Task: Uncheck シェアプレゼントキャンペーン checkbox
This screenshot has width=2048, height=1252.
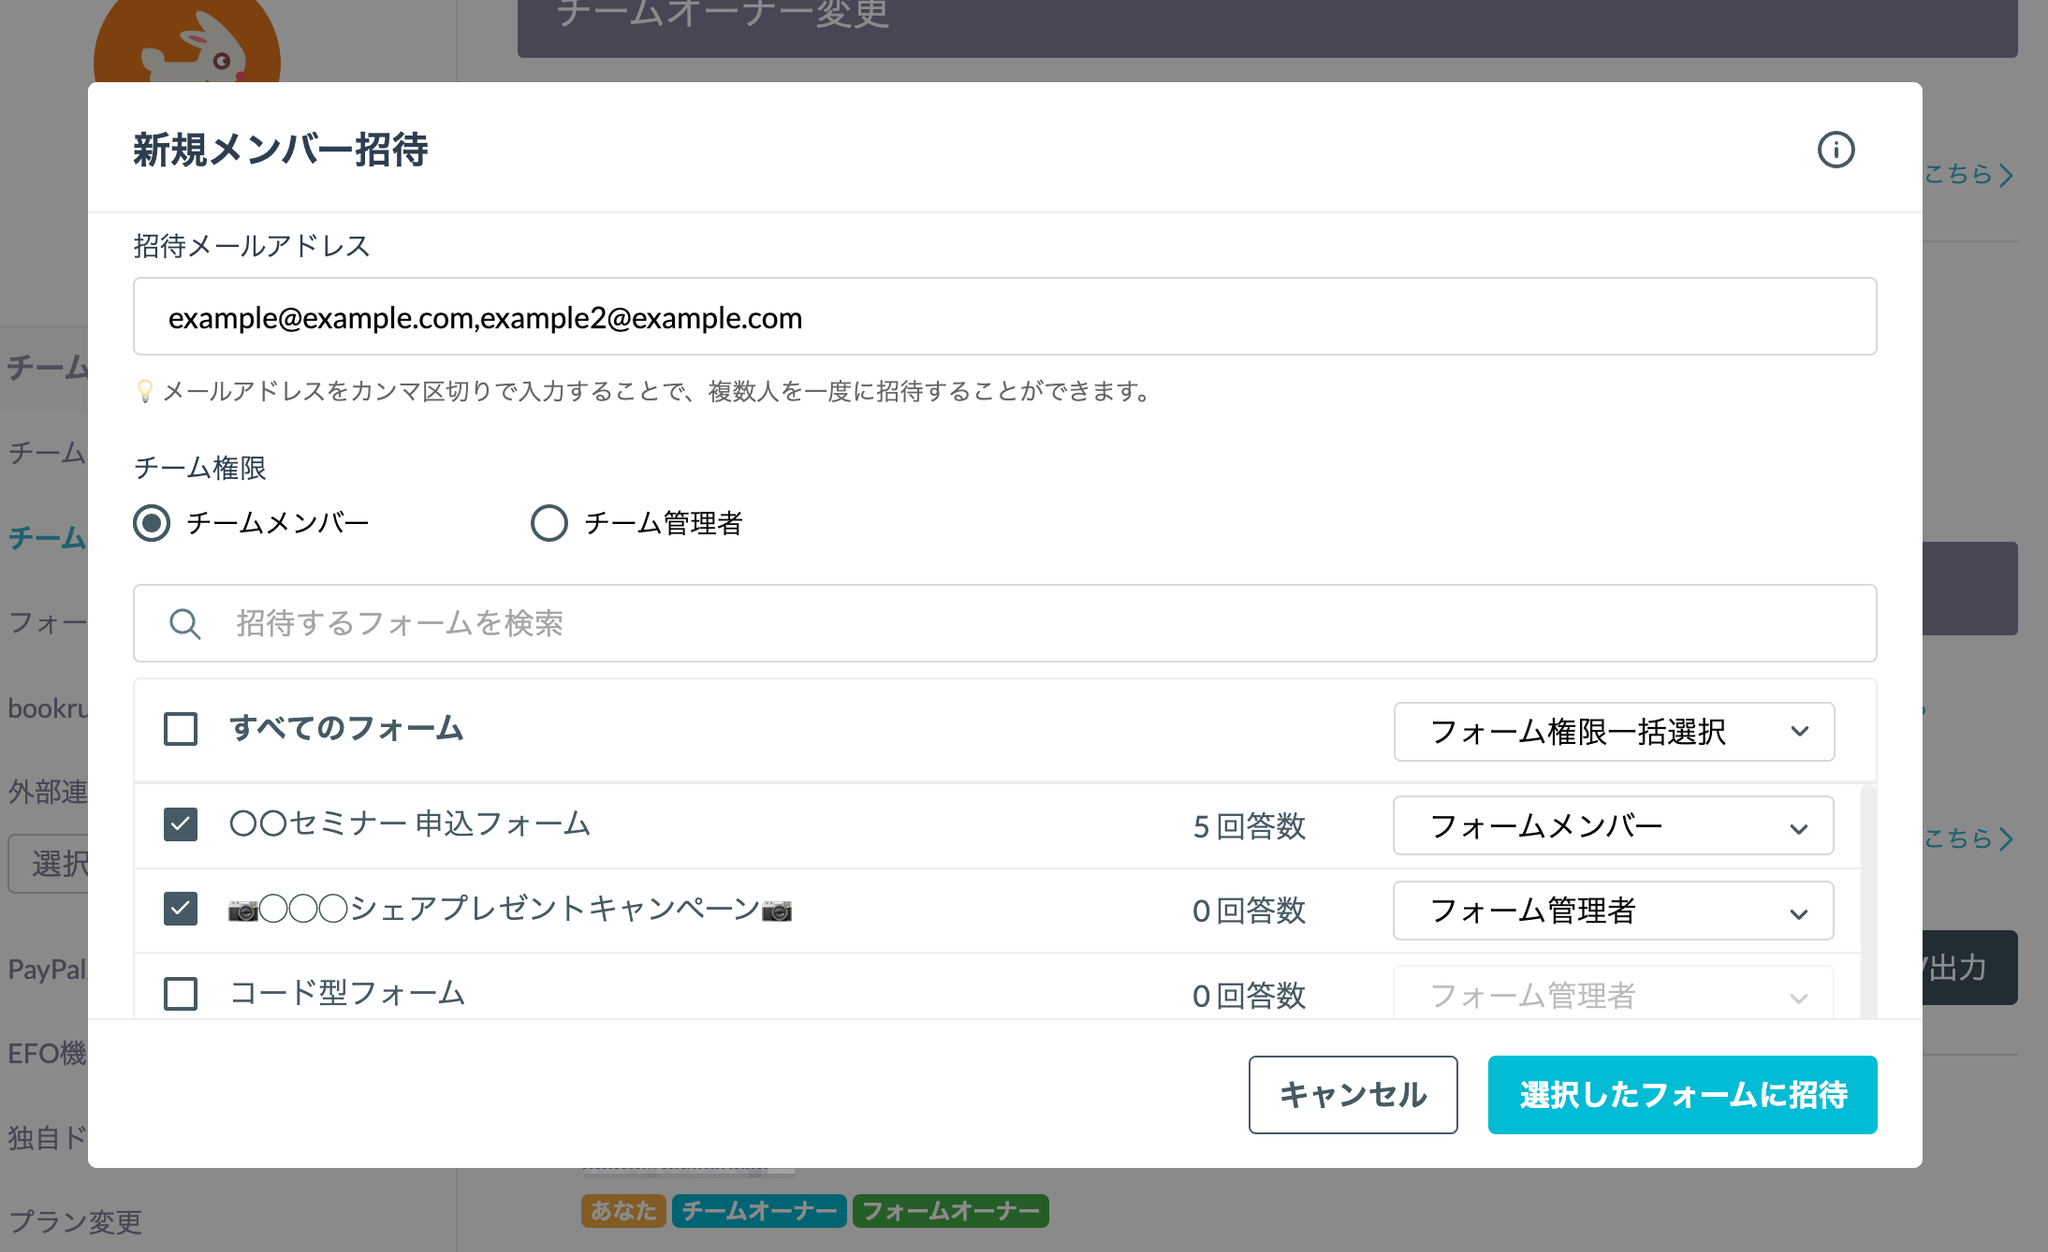Action: click(181, 909)
